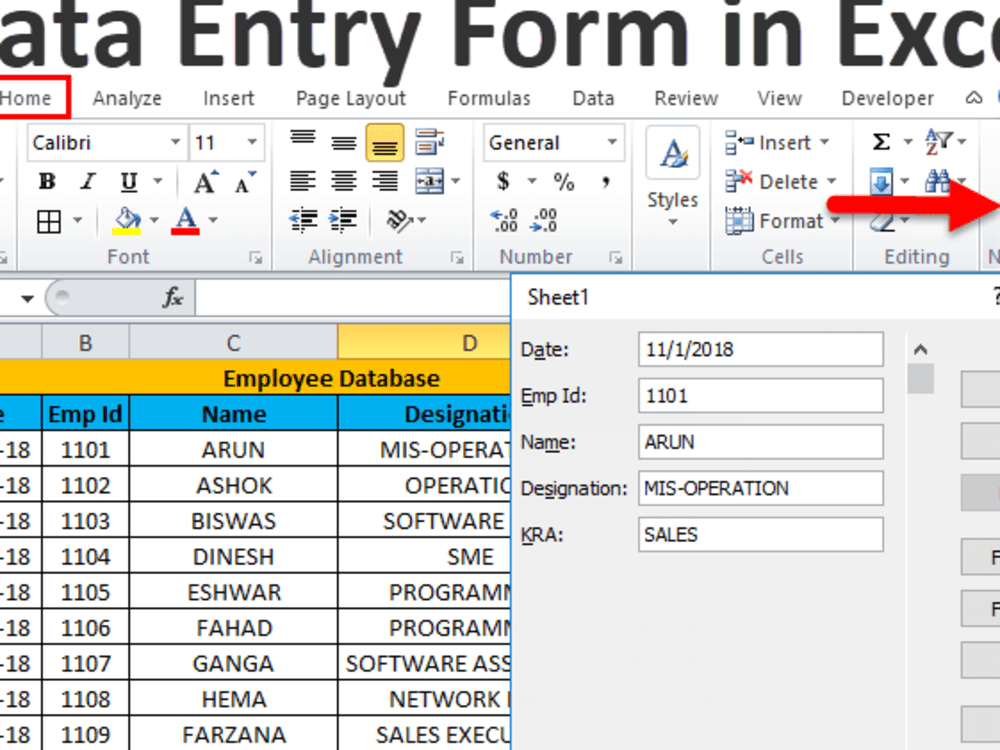
Task: Apply Accounting dollar format
Action: (503, 181)
